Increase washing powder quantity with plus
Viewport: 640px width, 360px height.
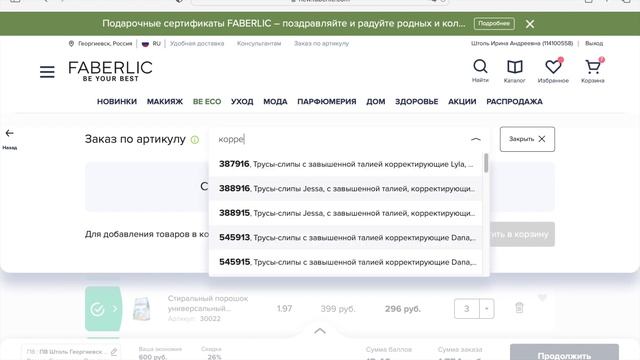click(x=486, y=309)
